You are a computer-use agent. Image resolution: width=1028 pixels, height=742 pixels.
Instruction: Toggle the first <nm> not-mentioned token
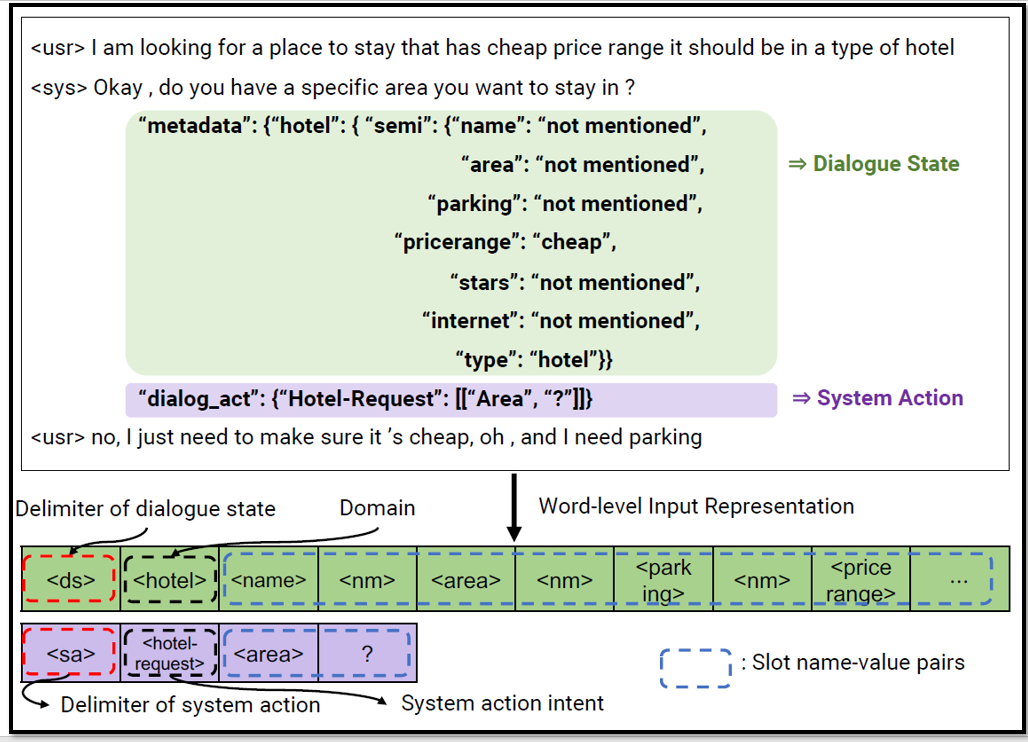[x=367, y=578]
